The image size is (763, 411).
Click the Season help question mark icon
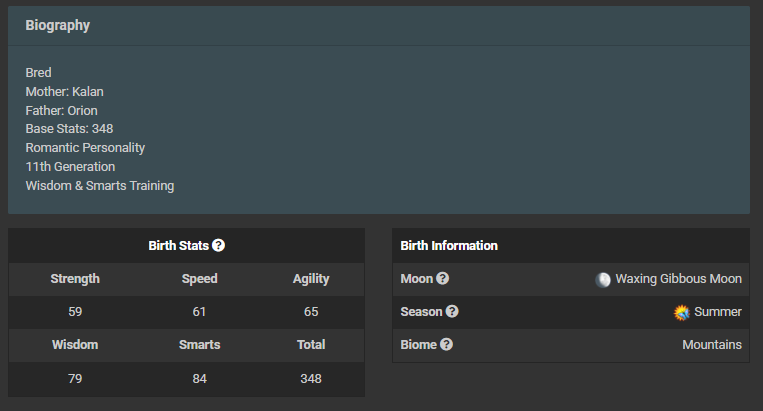tap(452, 311)
